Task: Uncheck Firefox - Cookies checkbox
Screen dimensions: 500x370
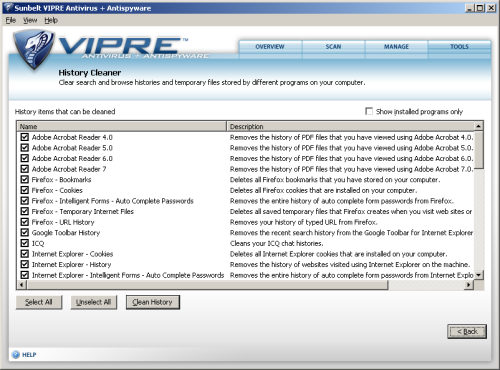Action: (25, 190)
